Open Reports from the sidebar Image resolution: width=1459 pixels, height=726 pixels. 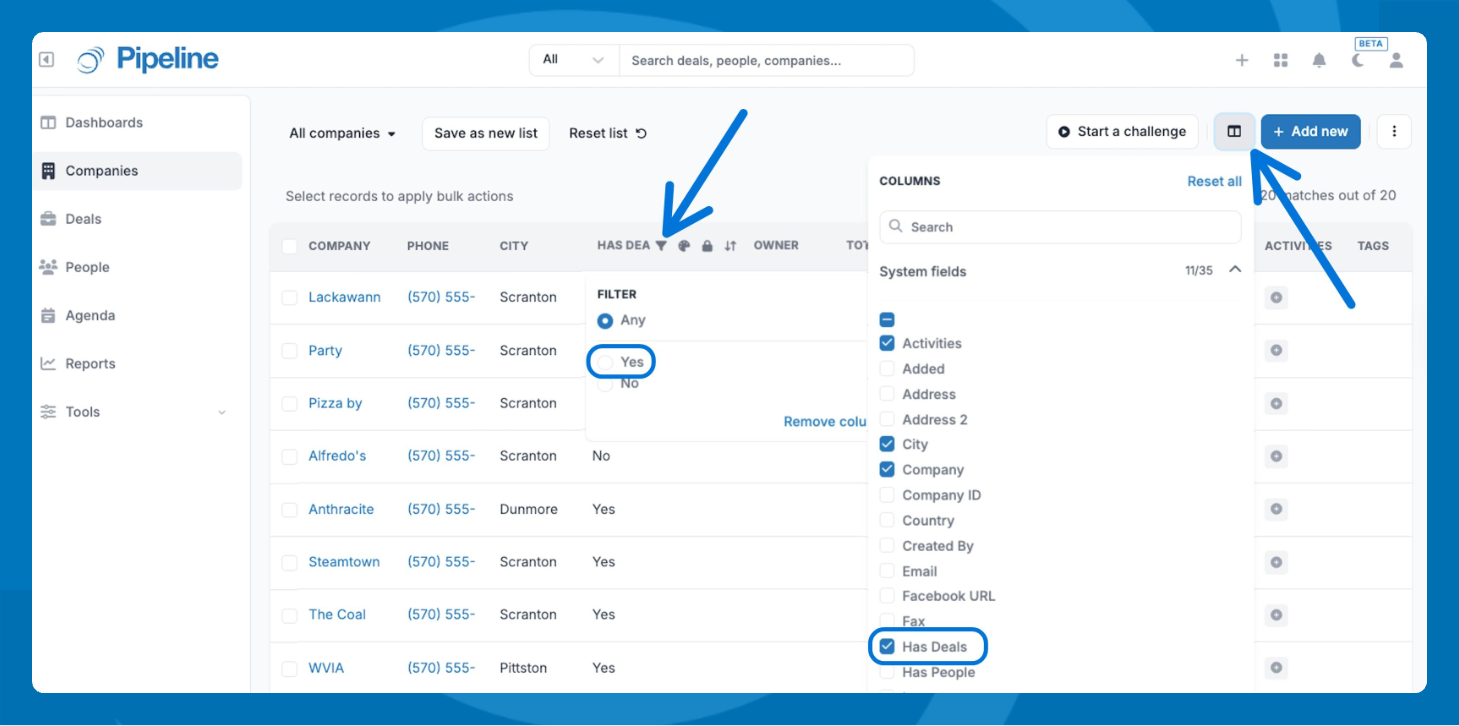90,364
